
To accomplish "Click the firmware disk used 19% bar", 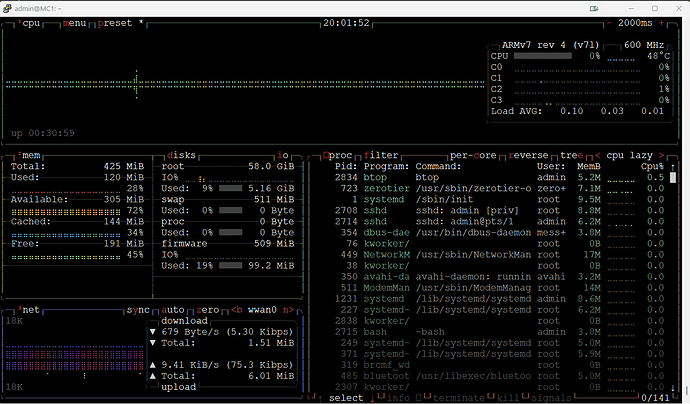I will tap(231, 265).
